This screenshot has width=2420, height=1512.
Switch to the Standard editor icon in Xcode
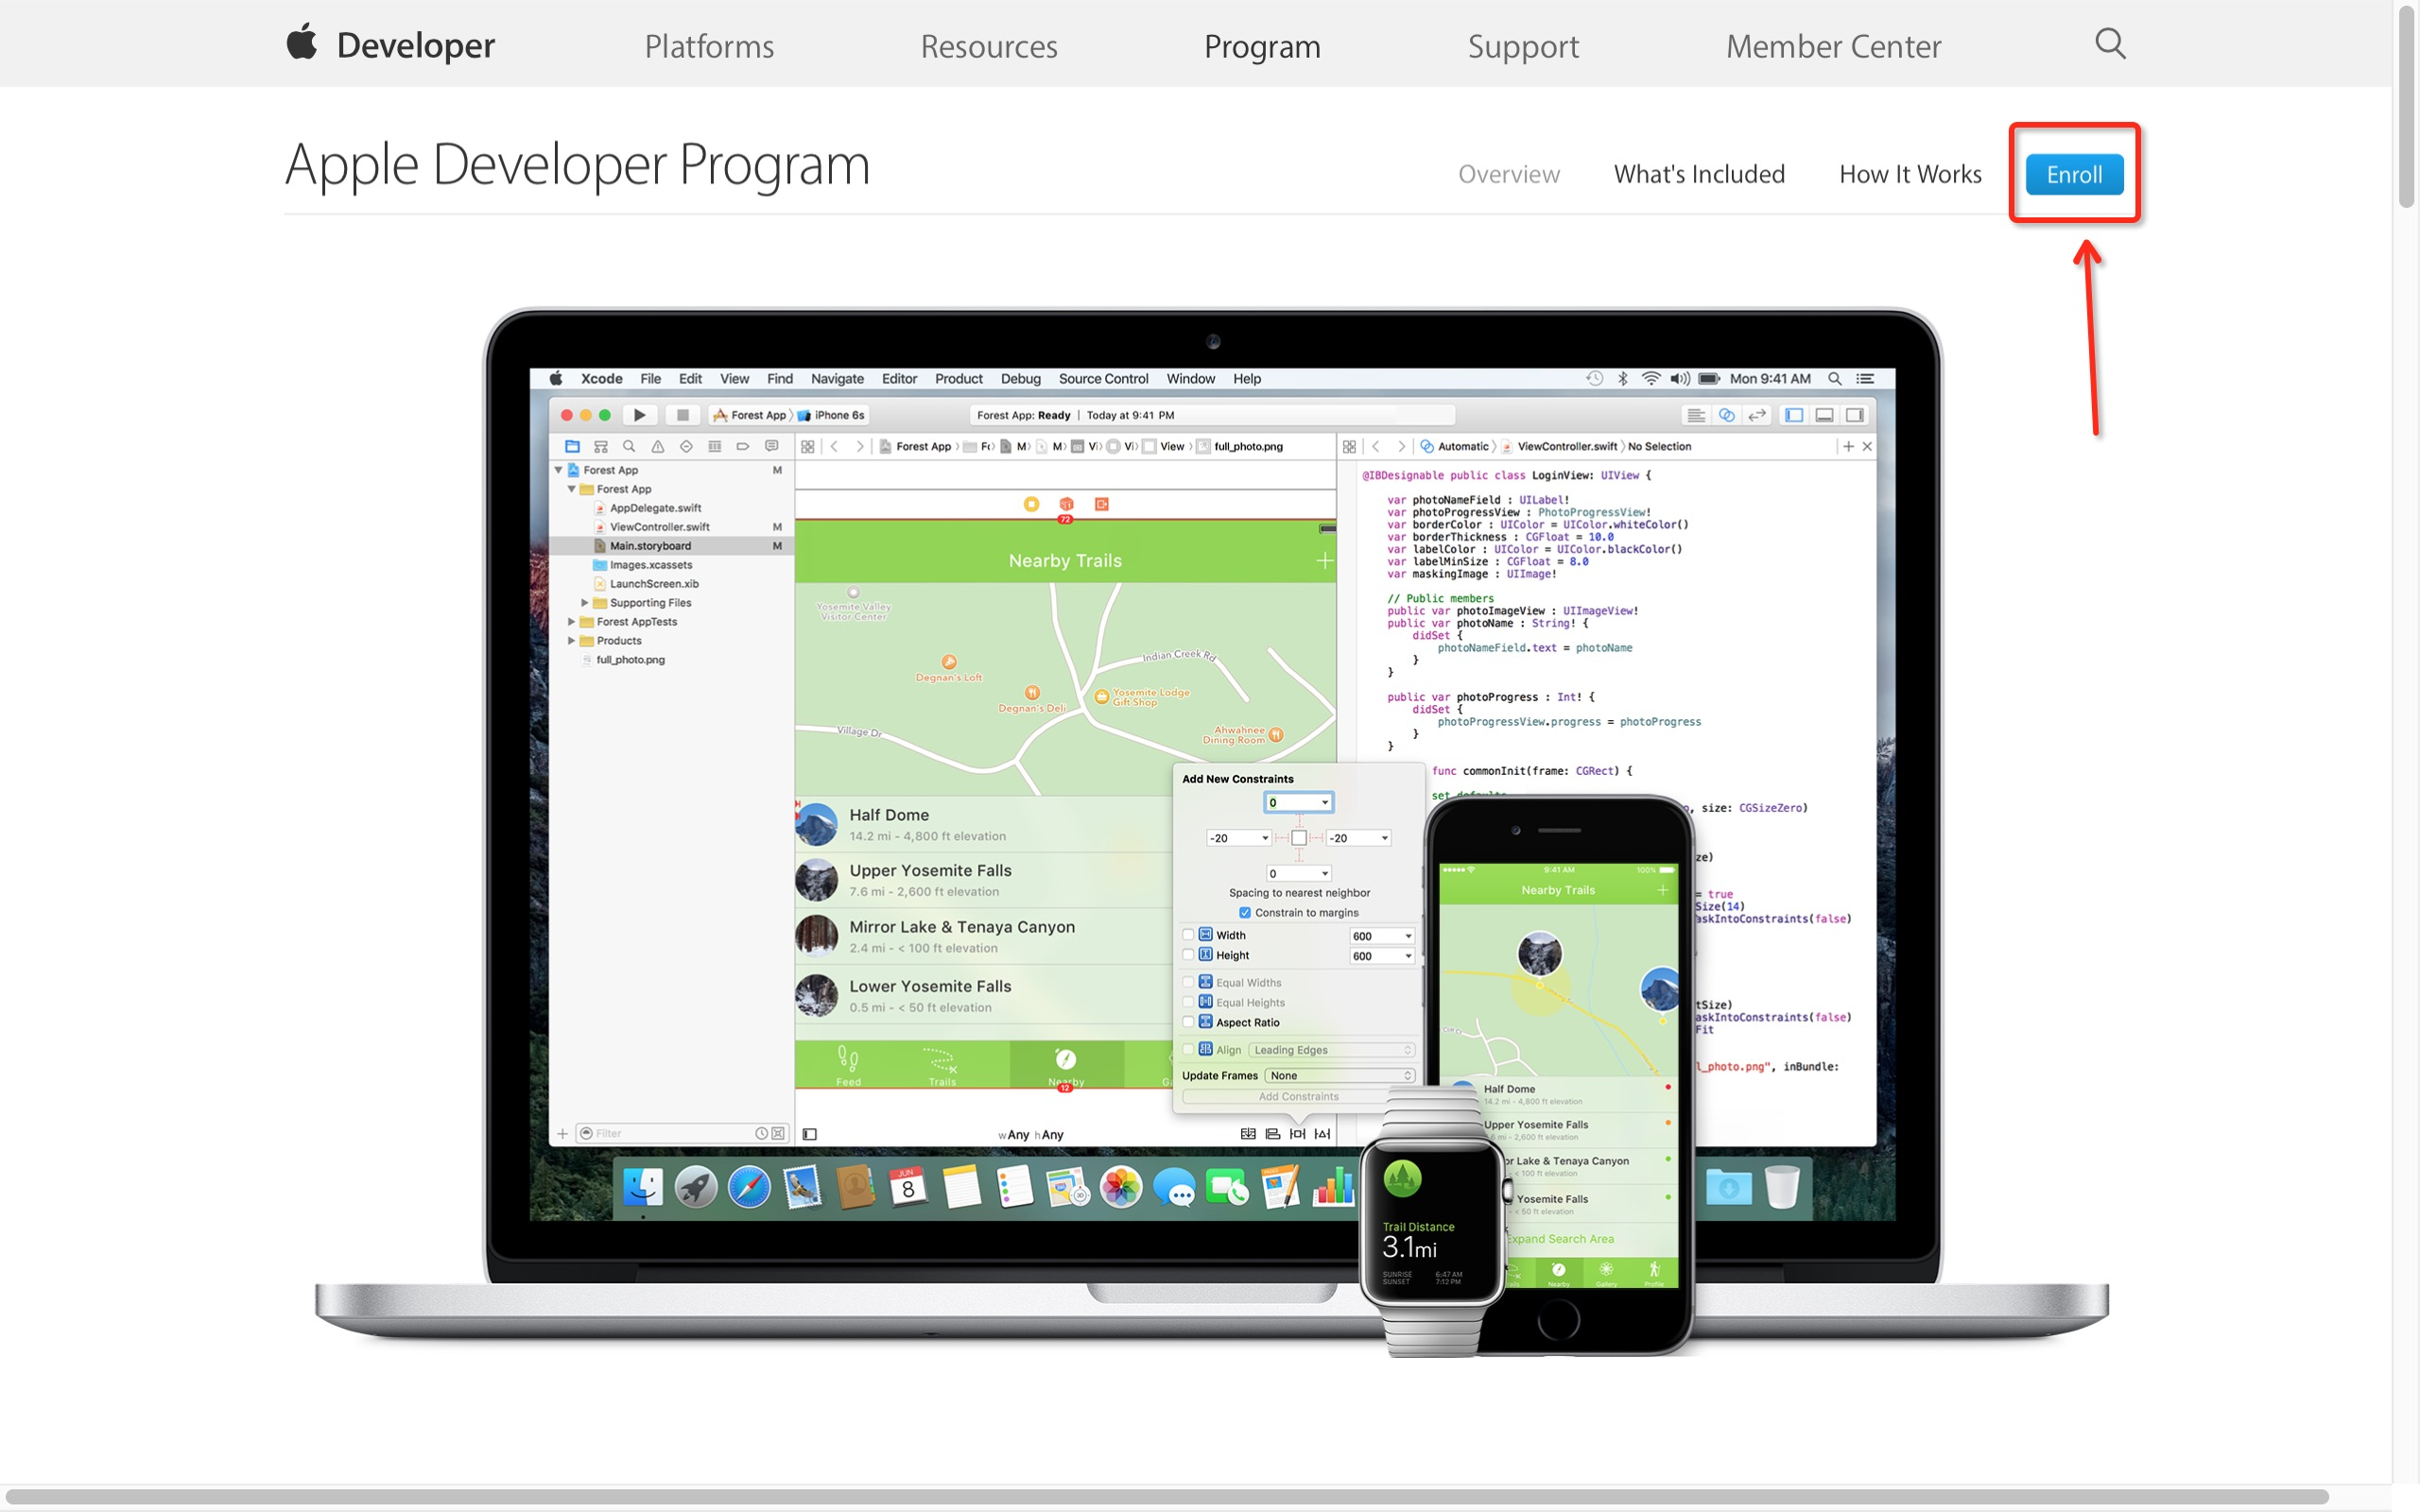point(1696,415)
